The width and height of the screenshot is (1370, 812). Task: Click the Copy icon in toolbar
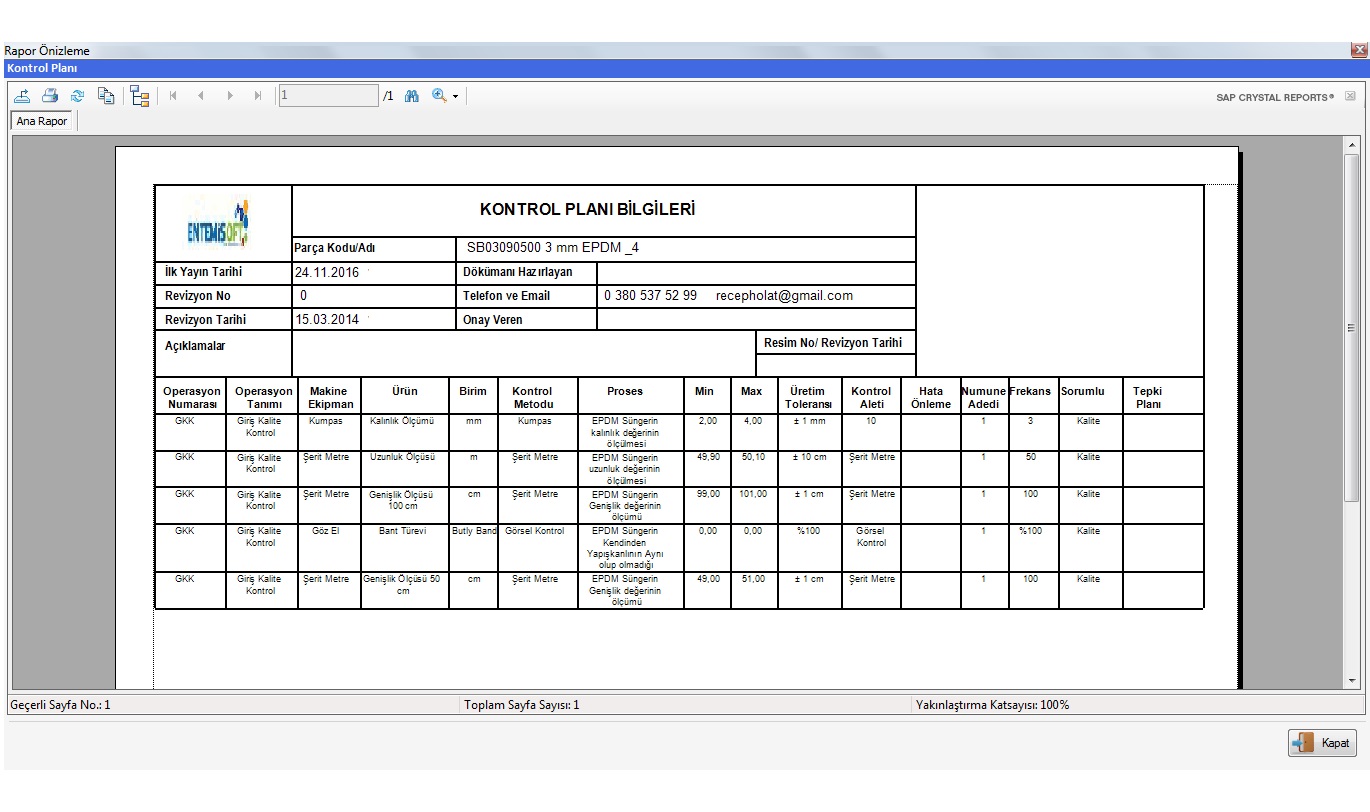pos(106,96)
